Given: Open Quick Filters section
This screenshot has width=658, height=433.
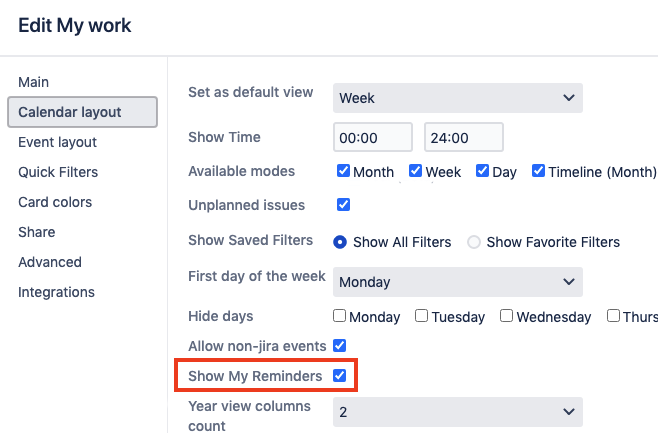Looking at the screenshot, I should tap(58, 172).
